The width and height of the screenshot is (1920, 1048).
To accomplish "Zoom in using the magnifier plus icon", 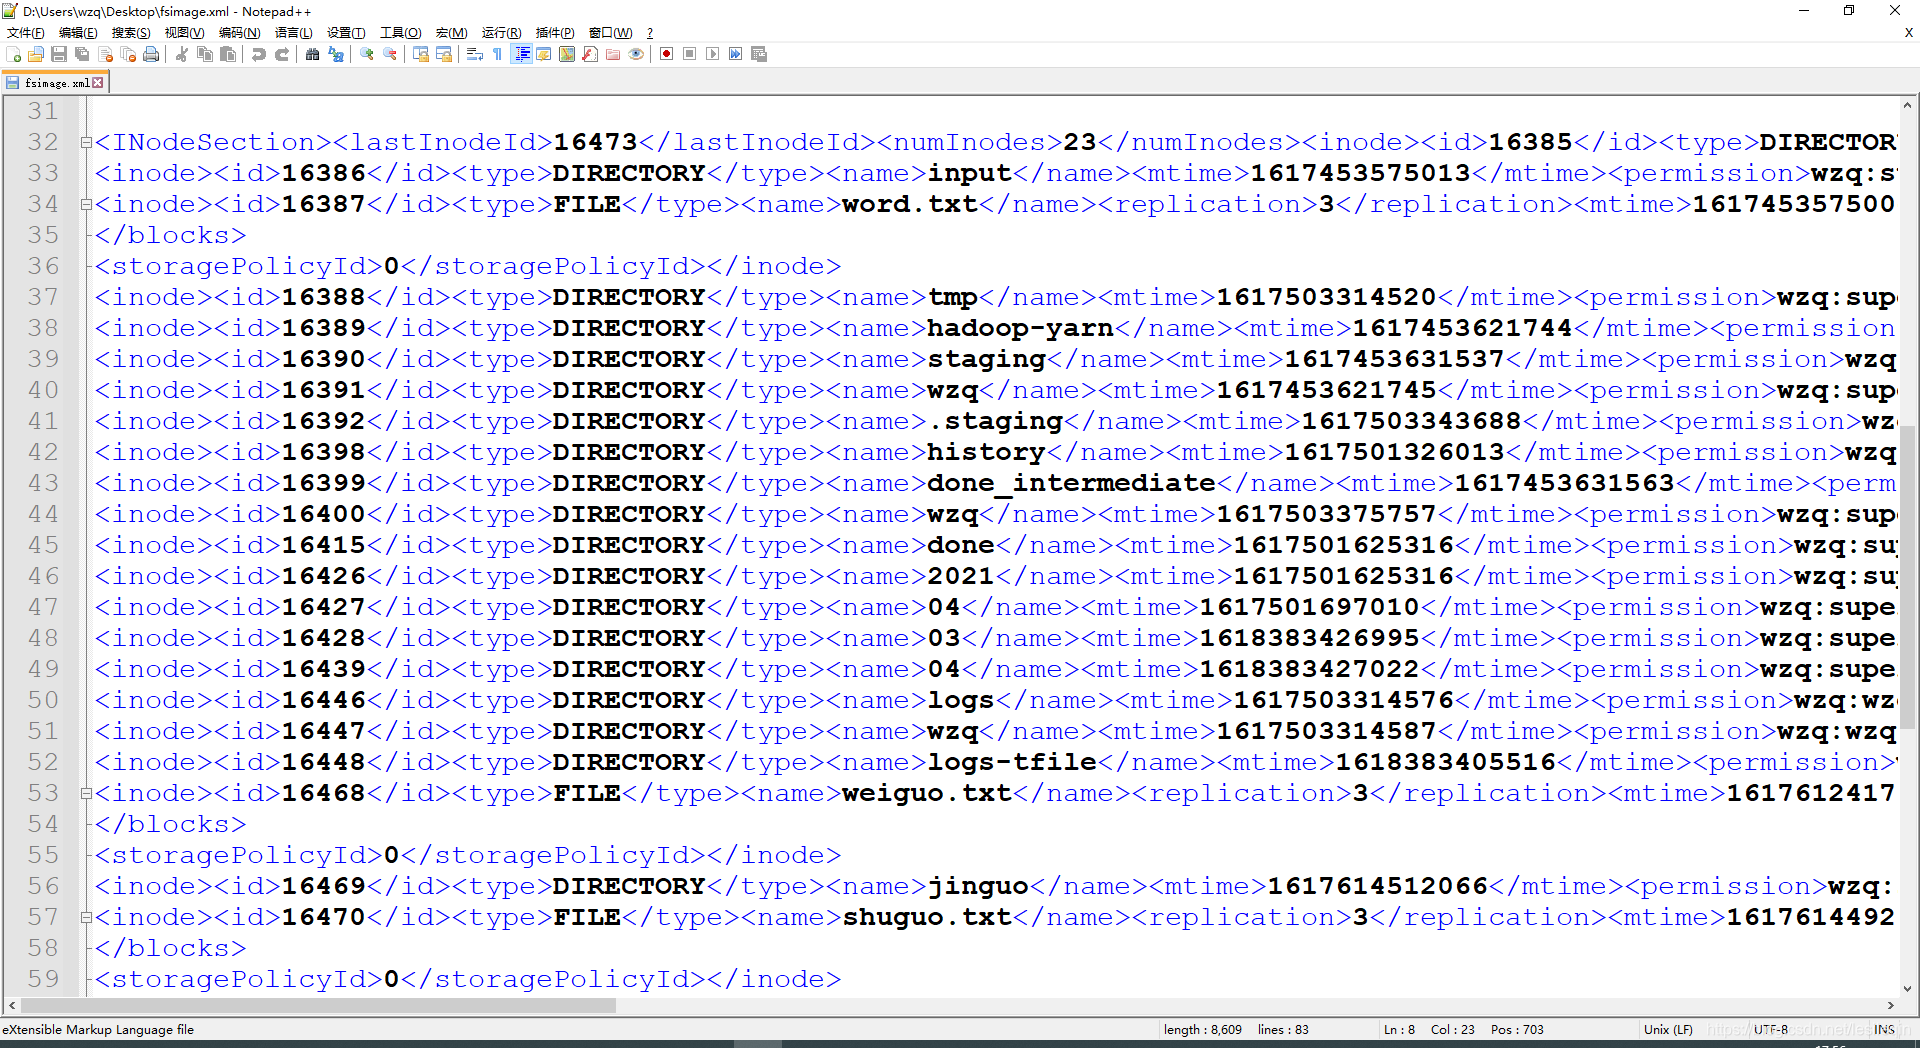I will tap(367, 54).
